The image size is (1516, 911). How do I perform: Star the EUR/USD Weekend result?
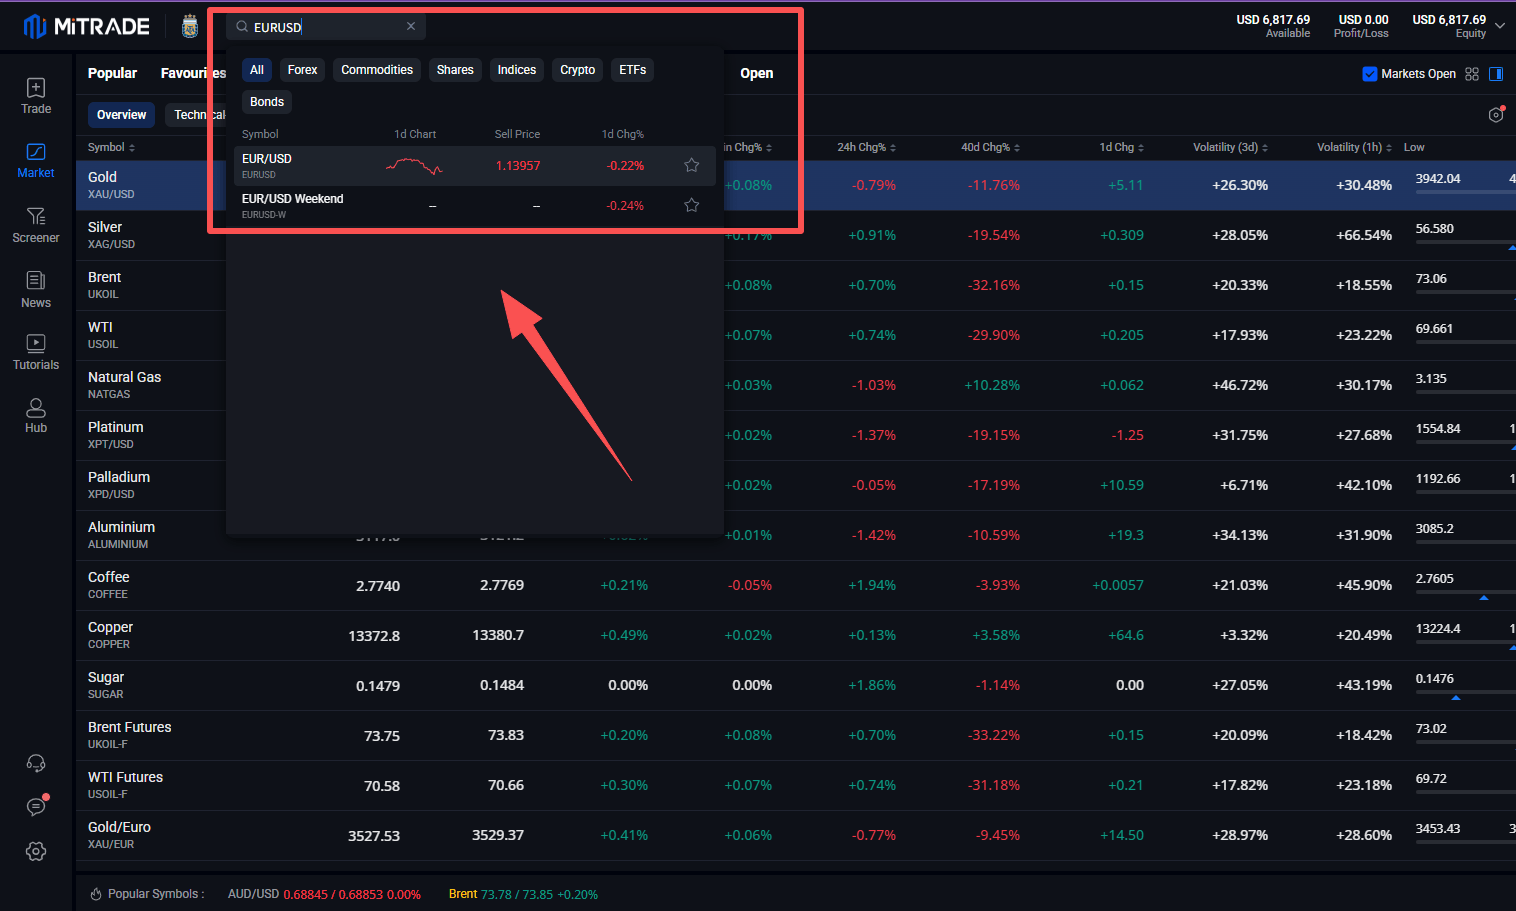coord(691,205)
